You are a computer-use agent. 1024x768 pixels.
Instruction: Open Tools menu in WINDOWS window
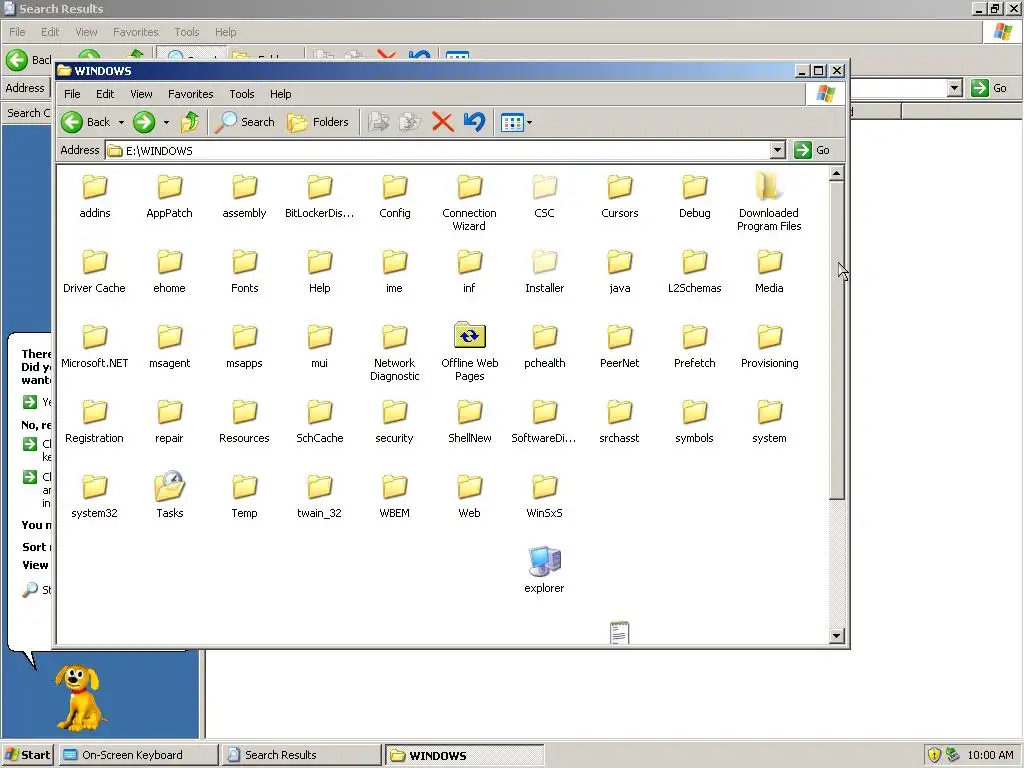[242, 94]
